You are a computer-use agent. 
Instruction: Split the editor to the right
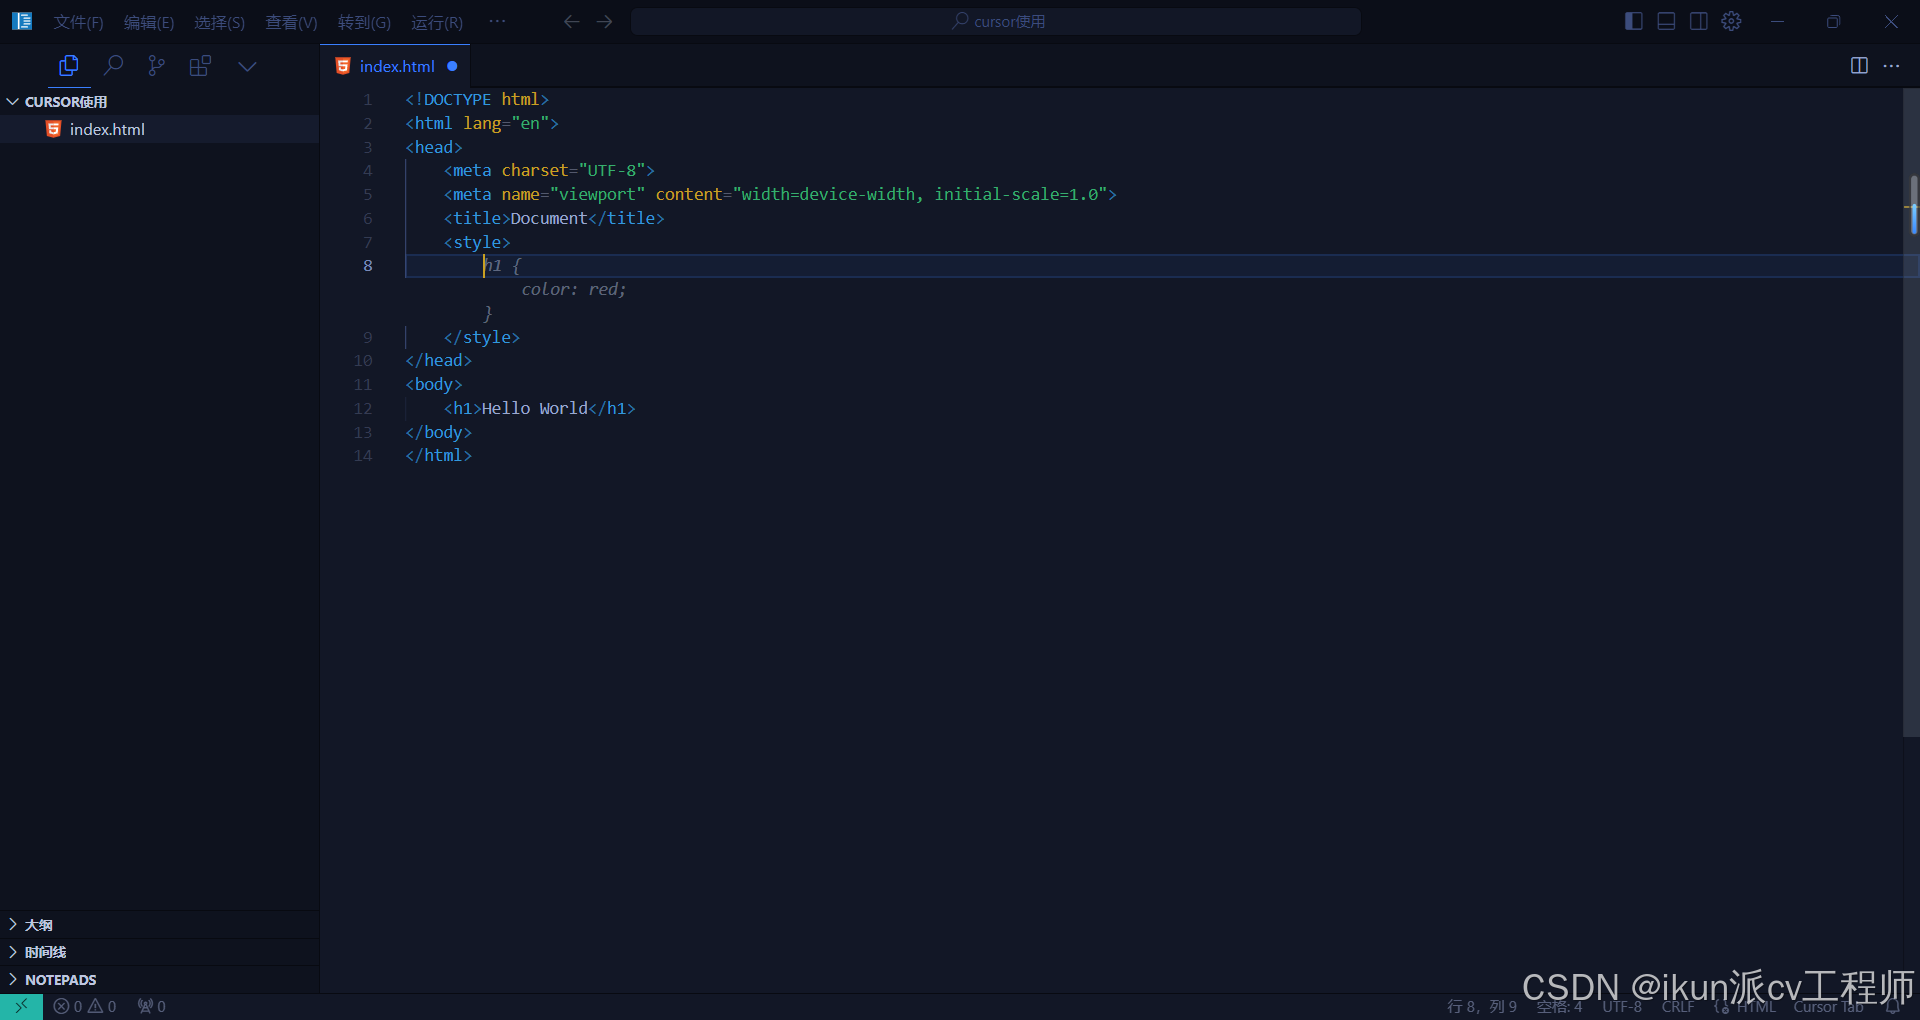1859,66
